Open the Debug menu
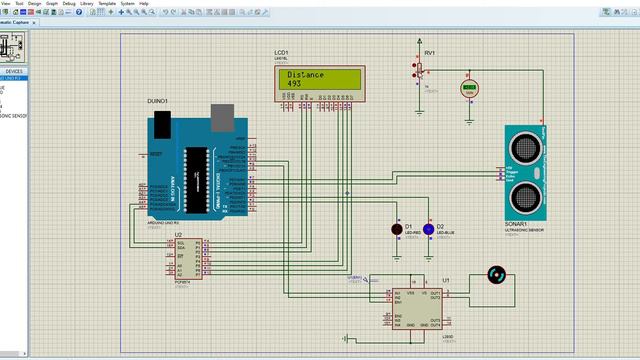 [69, 3]
